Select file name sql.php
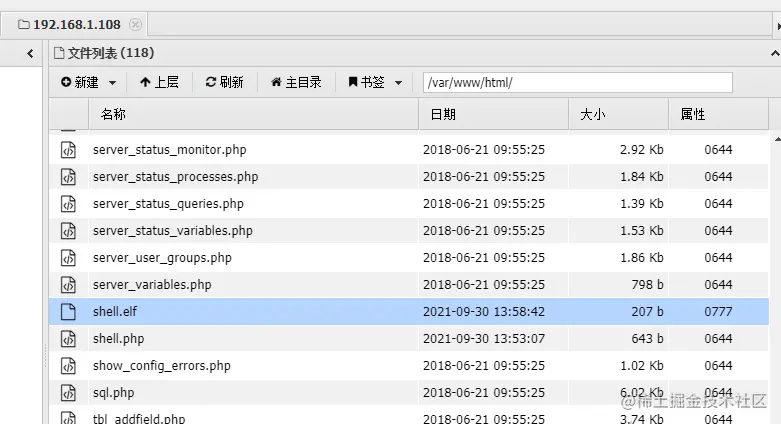781x424 pixels. click(x=113, y=393)
